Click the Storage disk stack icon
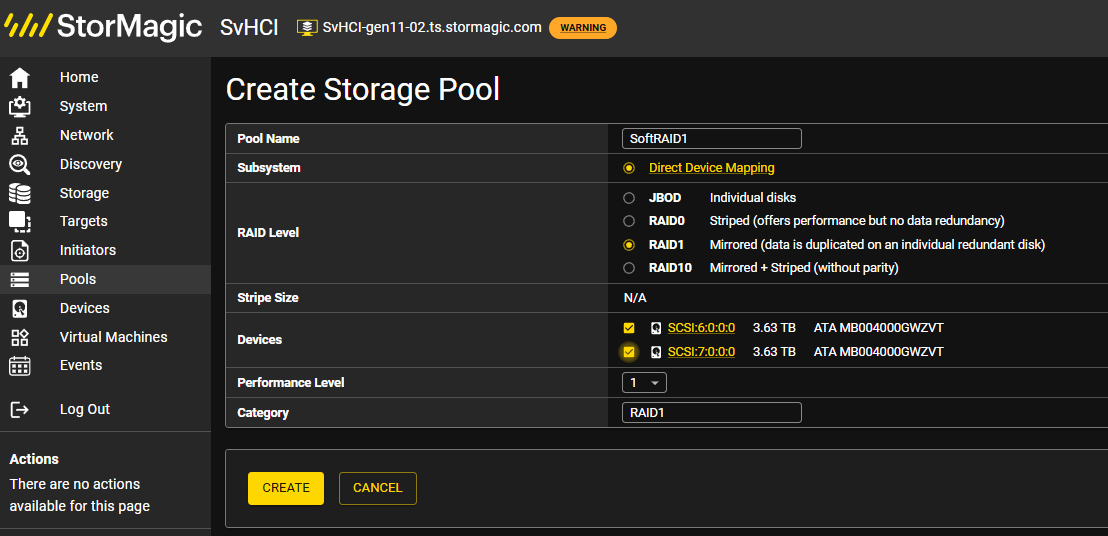The width and height of the screenshot is (1108, 536). tap(19, 193)
